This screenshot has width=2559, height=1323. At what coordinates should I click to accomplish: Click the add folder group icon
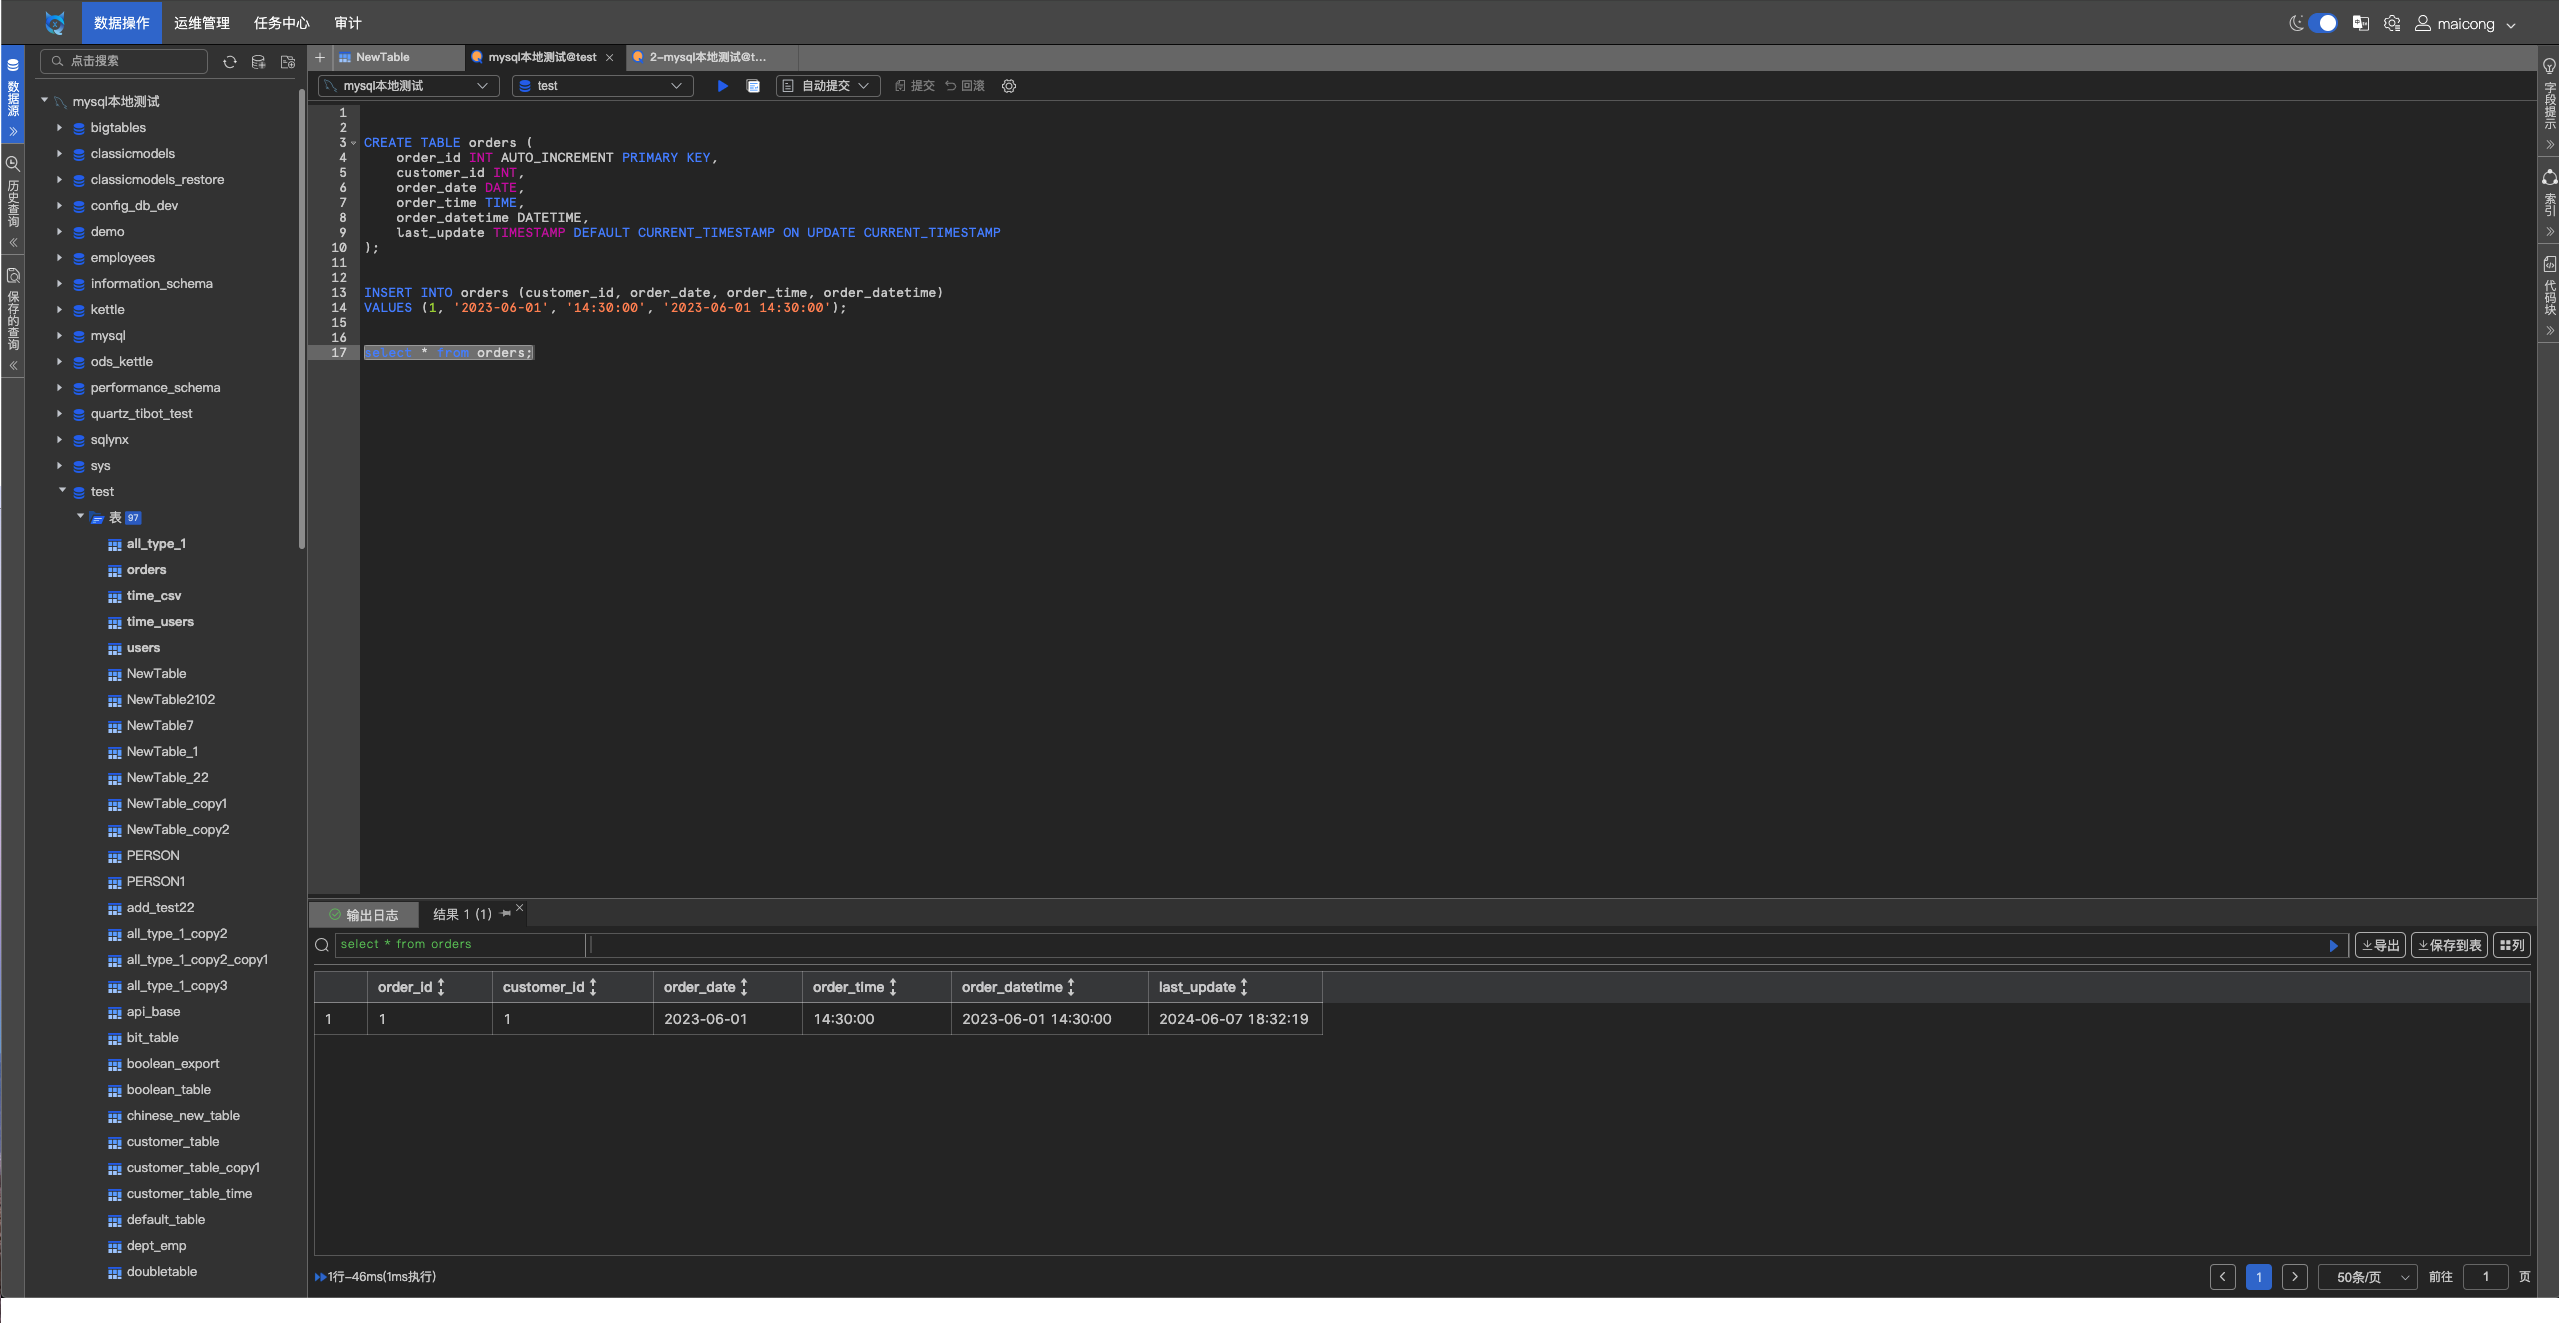(x=288, y=62)
